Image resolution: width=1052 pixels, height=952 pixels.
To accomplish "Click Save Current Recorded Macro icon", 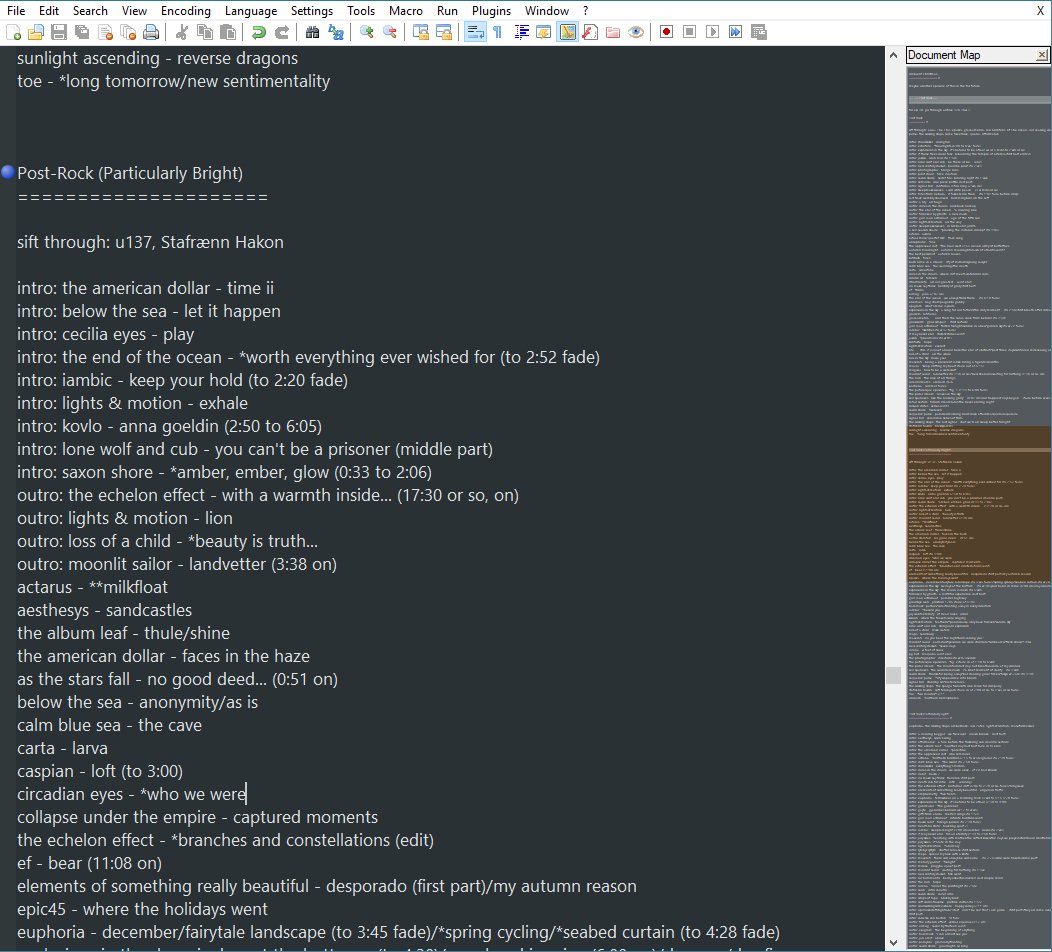I will pyautogui.click(x=759, y=32).
